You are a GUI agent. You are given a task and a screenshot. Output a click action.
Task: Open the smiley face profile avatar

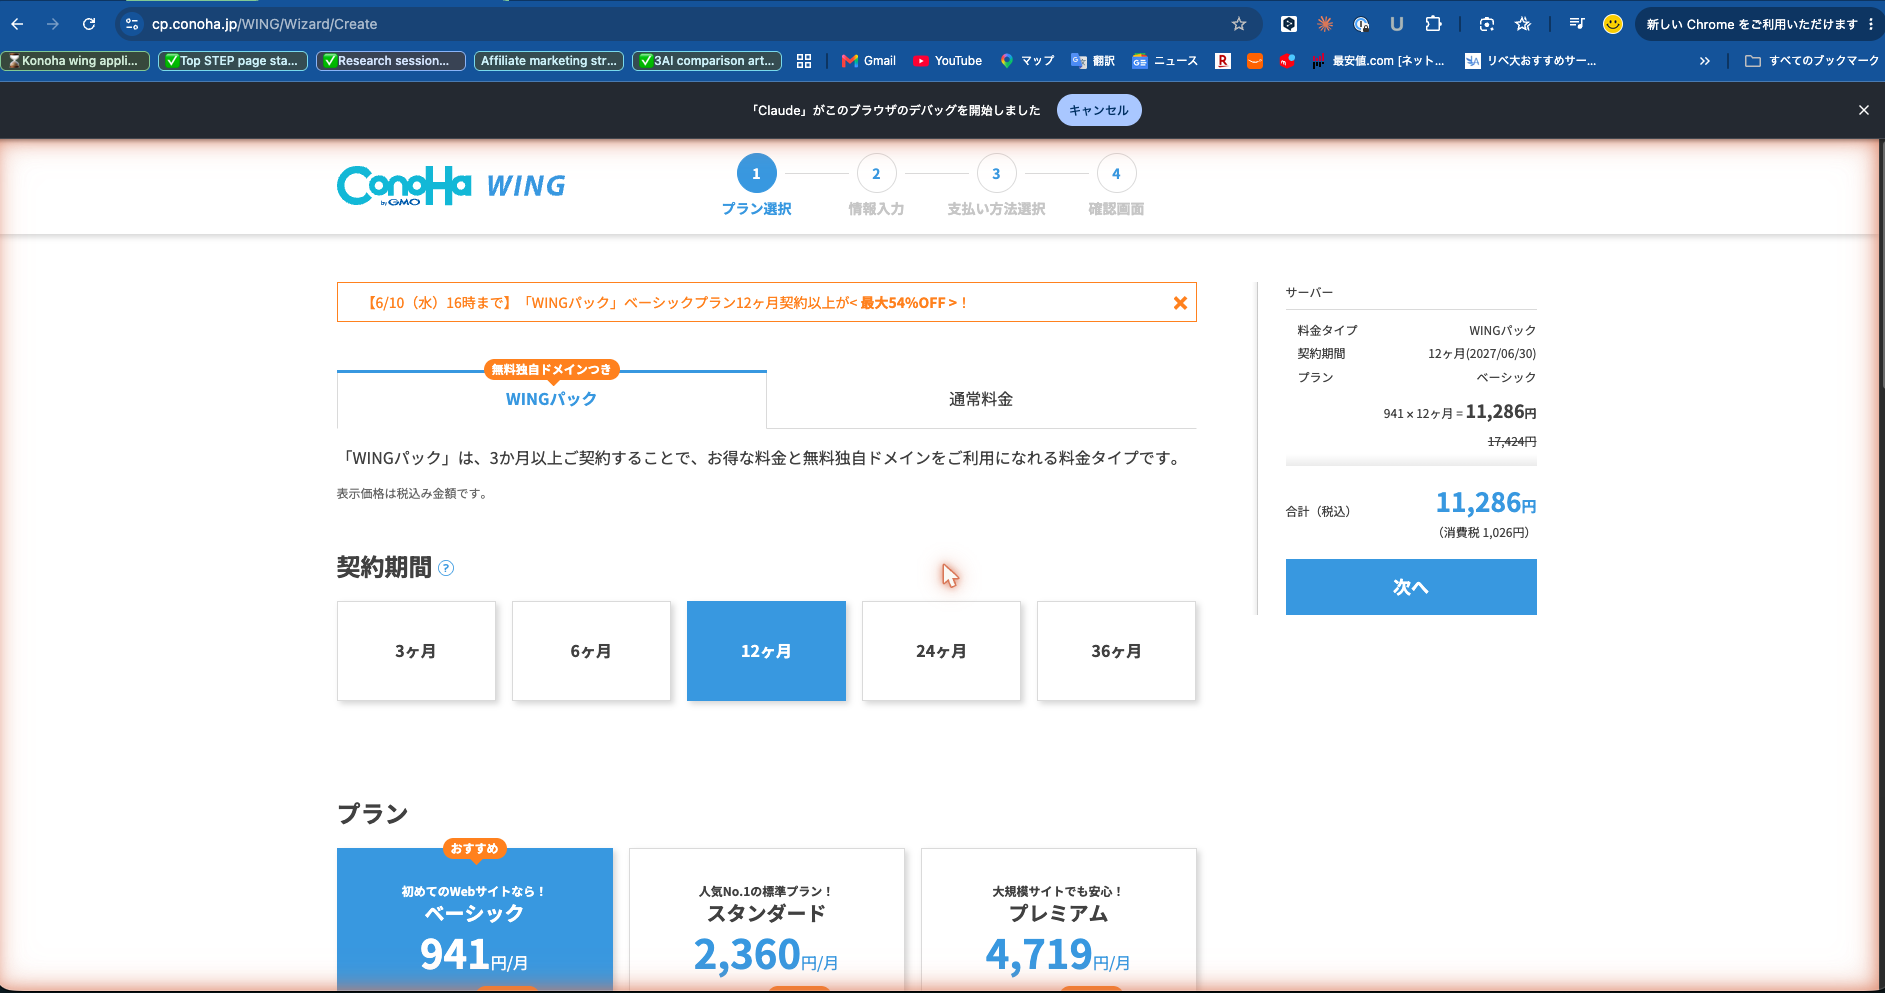click(x=1612, y=24)
